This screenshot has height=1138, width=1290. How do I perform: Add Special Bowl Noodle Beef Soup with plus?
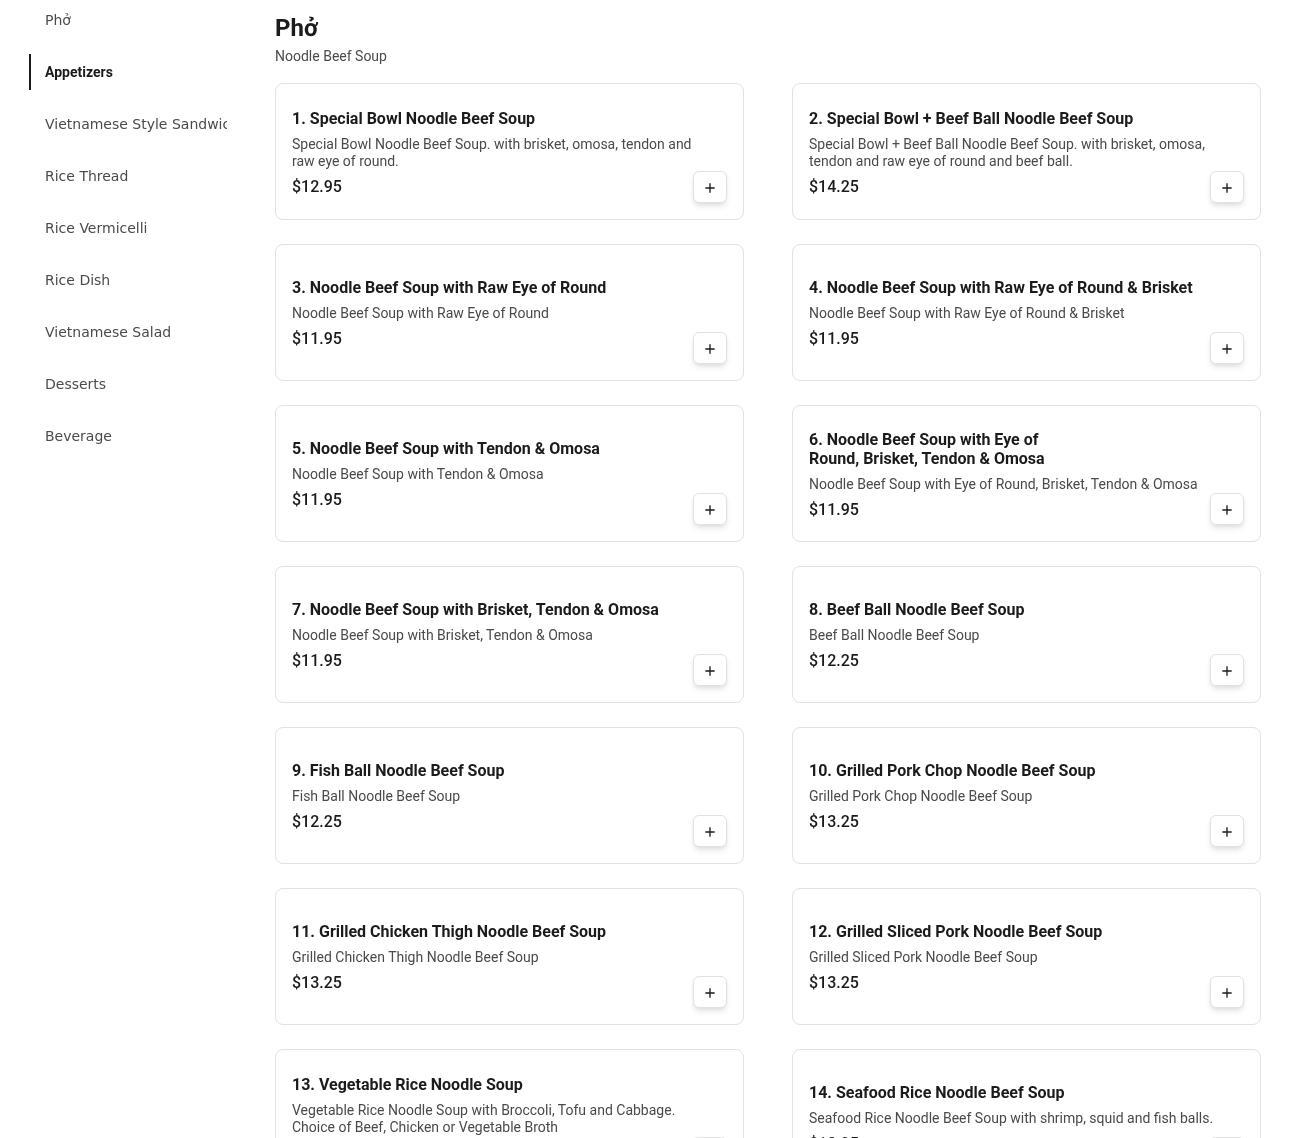[x=710, y=187]
